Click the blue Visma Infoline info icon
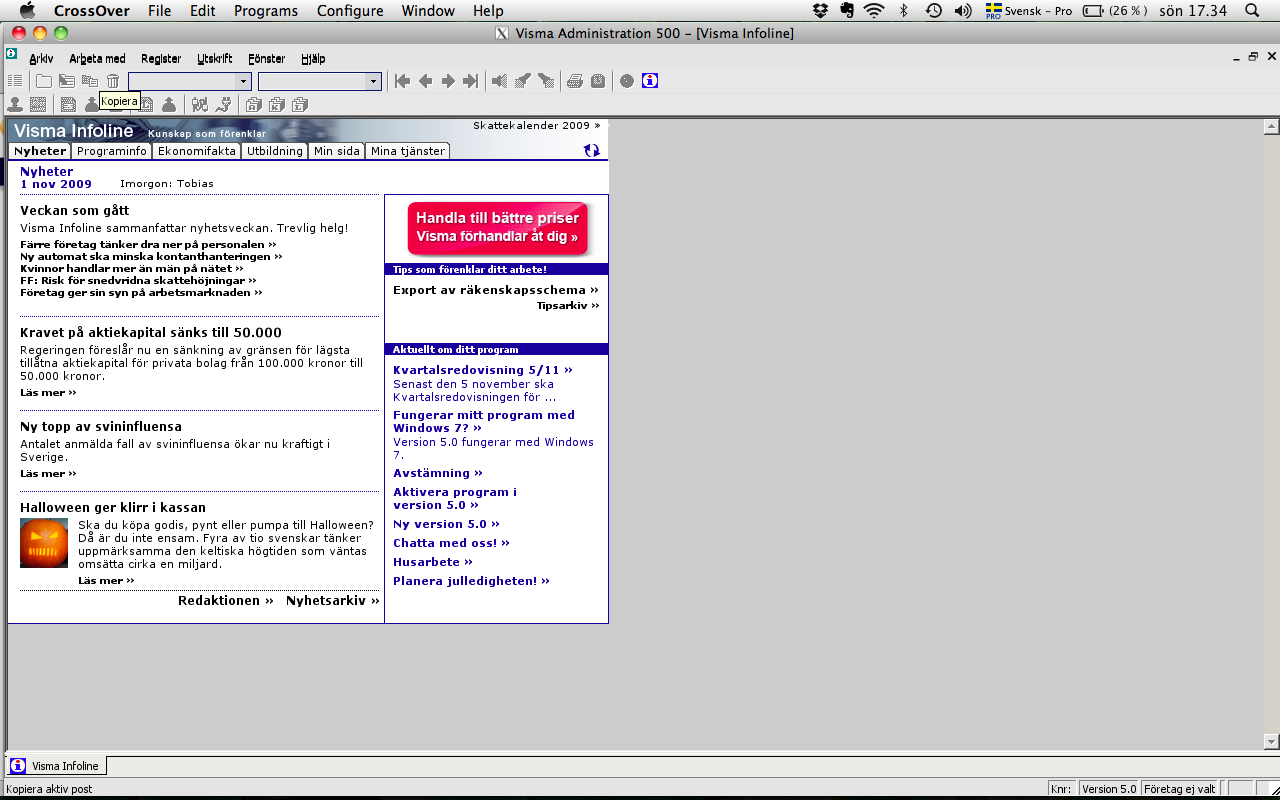1280x800 pixels. click(x=650, y=81)
